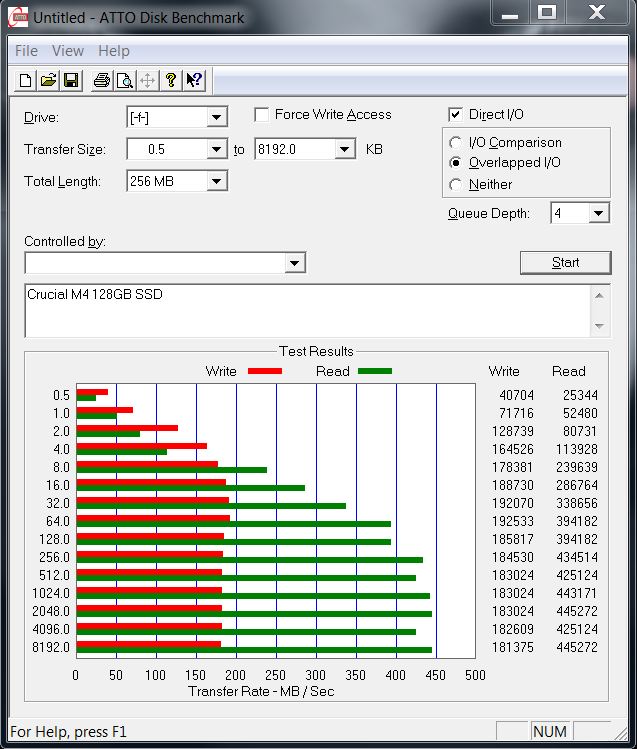Screen dimensions: 637x749
Task: Click the ATTO app icon in title bar
Action: click(18, 17)
